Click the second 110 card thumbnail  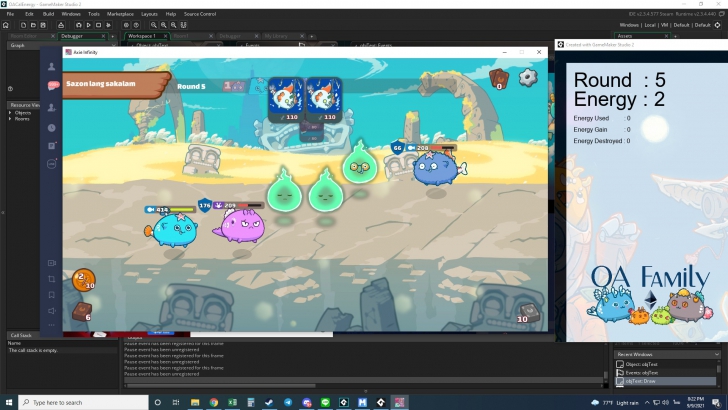(x=324, y=100)
